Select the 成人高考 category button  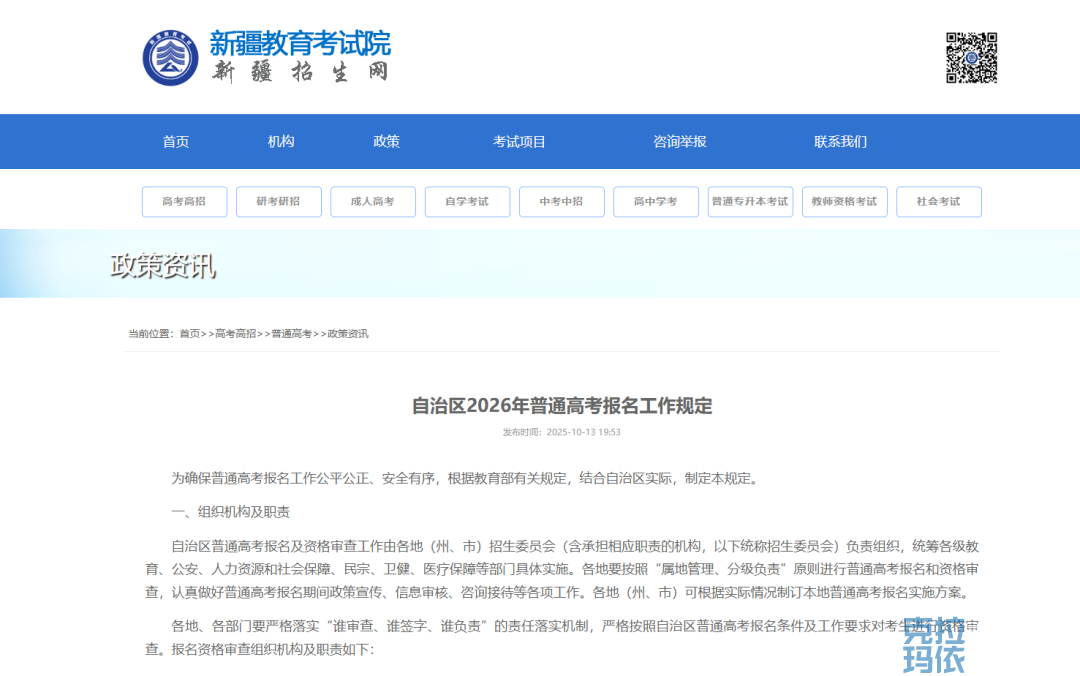tap(373, 202)
